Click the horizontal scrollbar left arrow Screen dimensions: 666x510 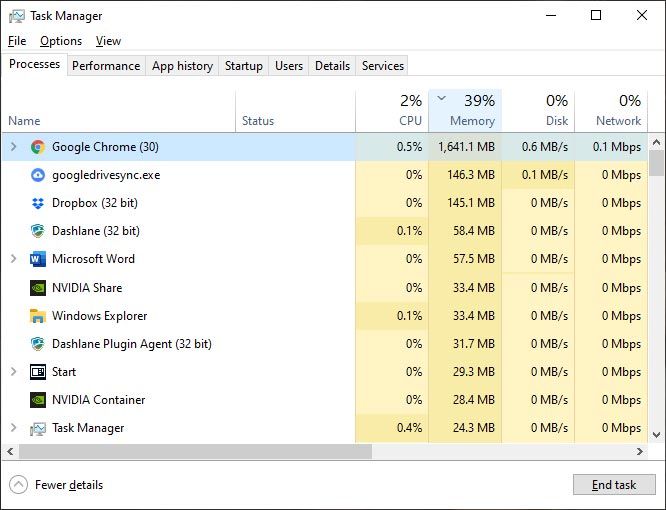(10, 451)
